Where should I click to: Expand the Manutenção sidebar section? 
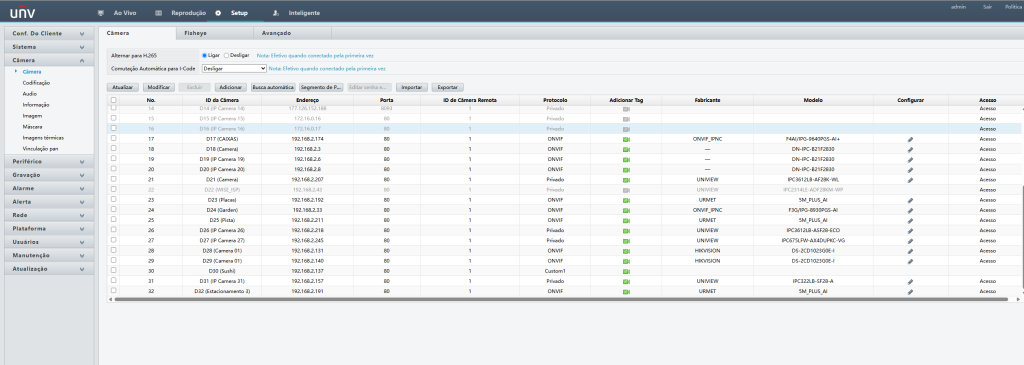click(x=49, y=255)
